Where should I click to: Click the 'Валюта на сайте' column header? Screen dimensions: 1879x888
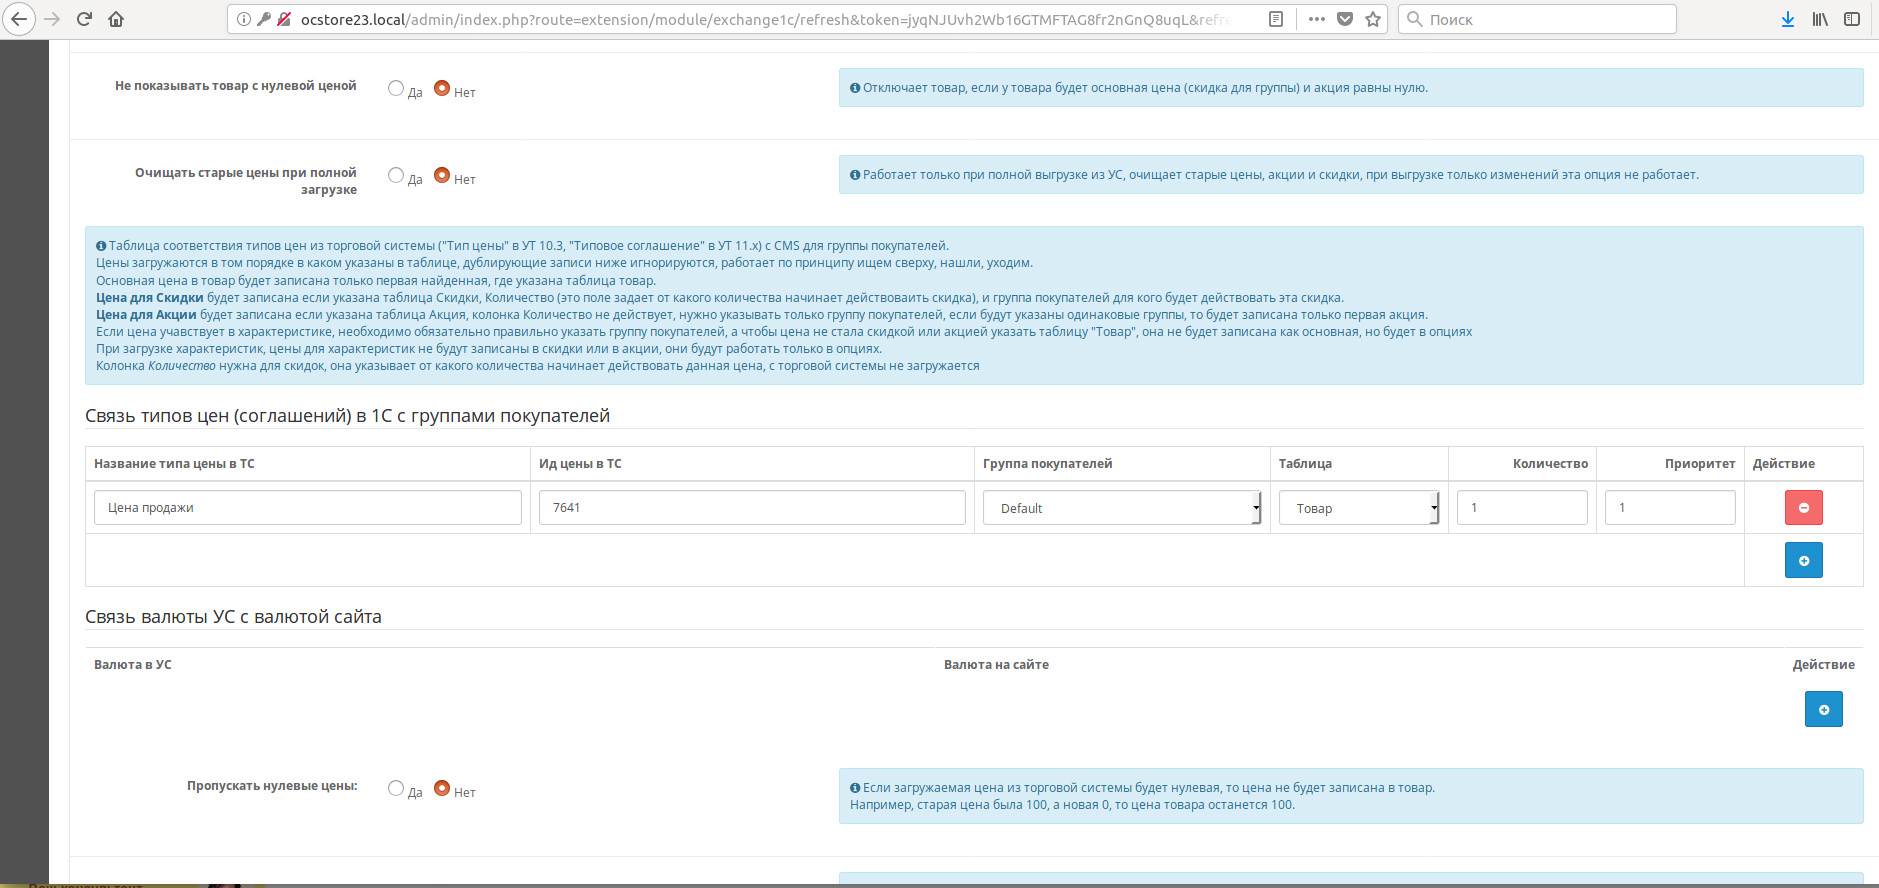(x=996, y=665)
